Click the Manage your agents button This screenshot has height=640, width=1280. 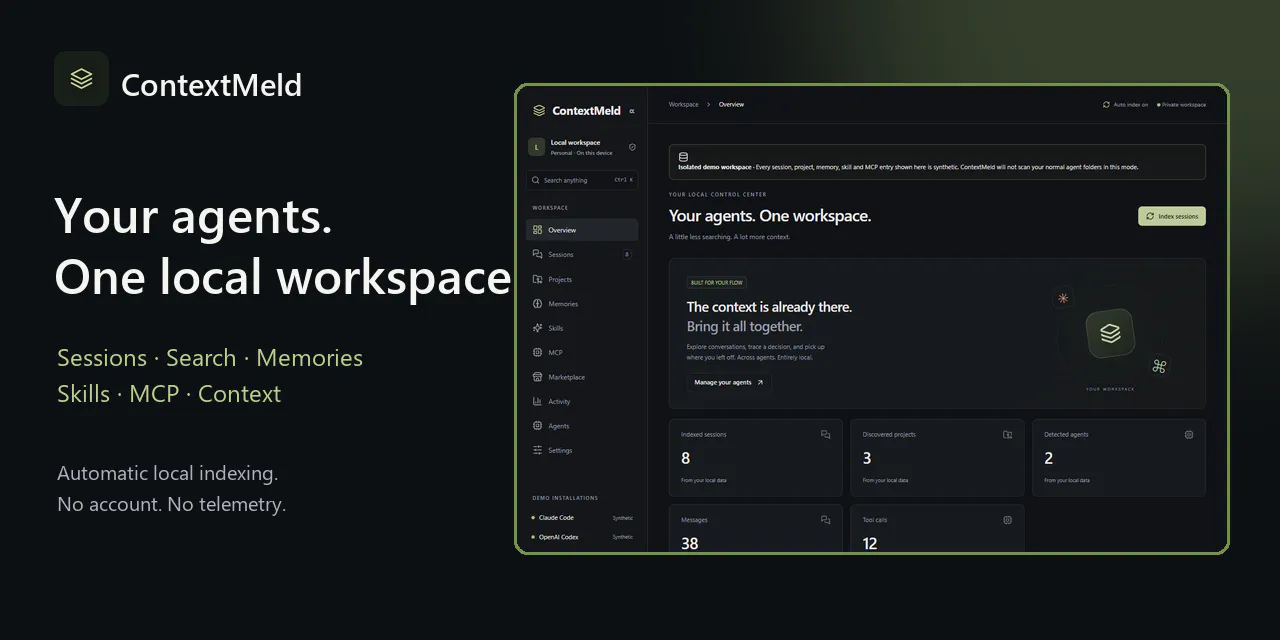click(x=728, y=382)
